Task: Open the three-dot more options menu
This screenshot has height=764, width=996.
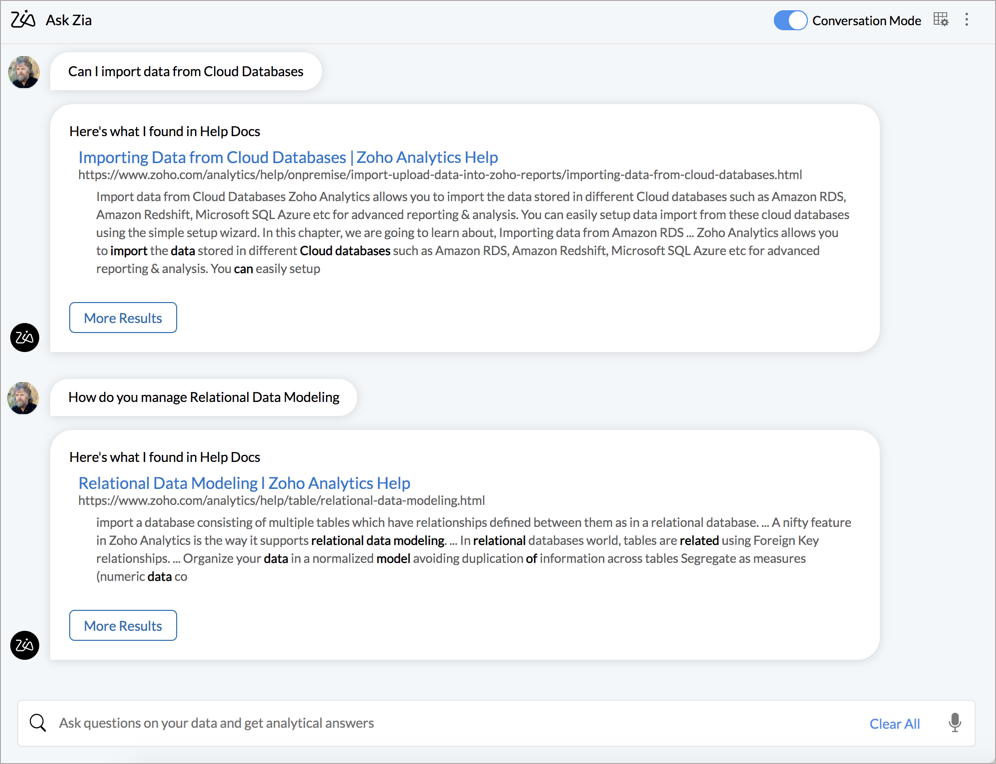Action: [x=967, y=20]
